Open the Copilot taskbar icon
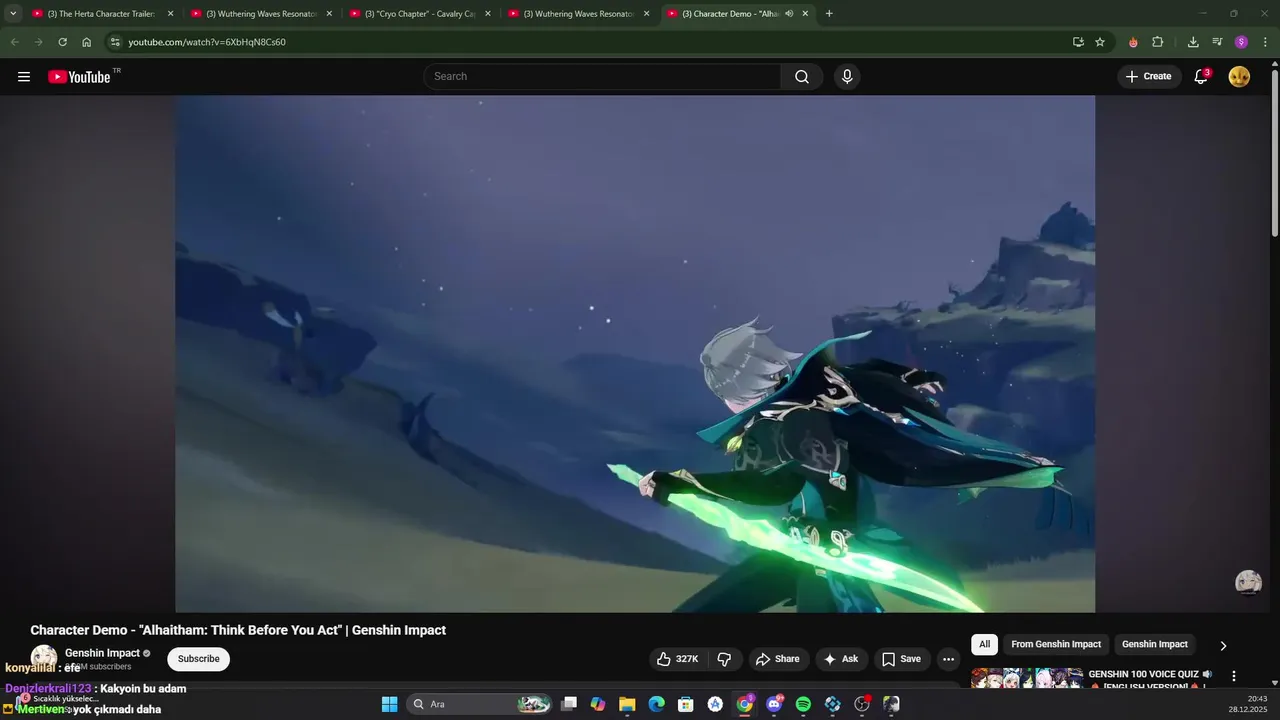Viewport: 1280px width, 720px height. click(x=598, y=704)
